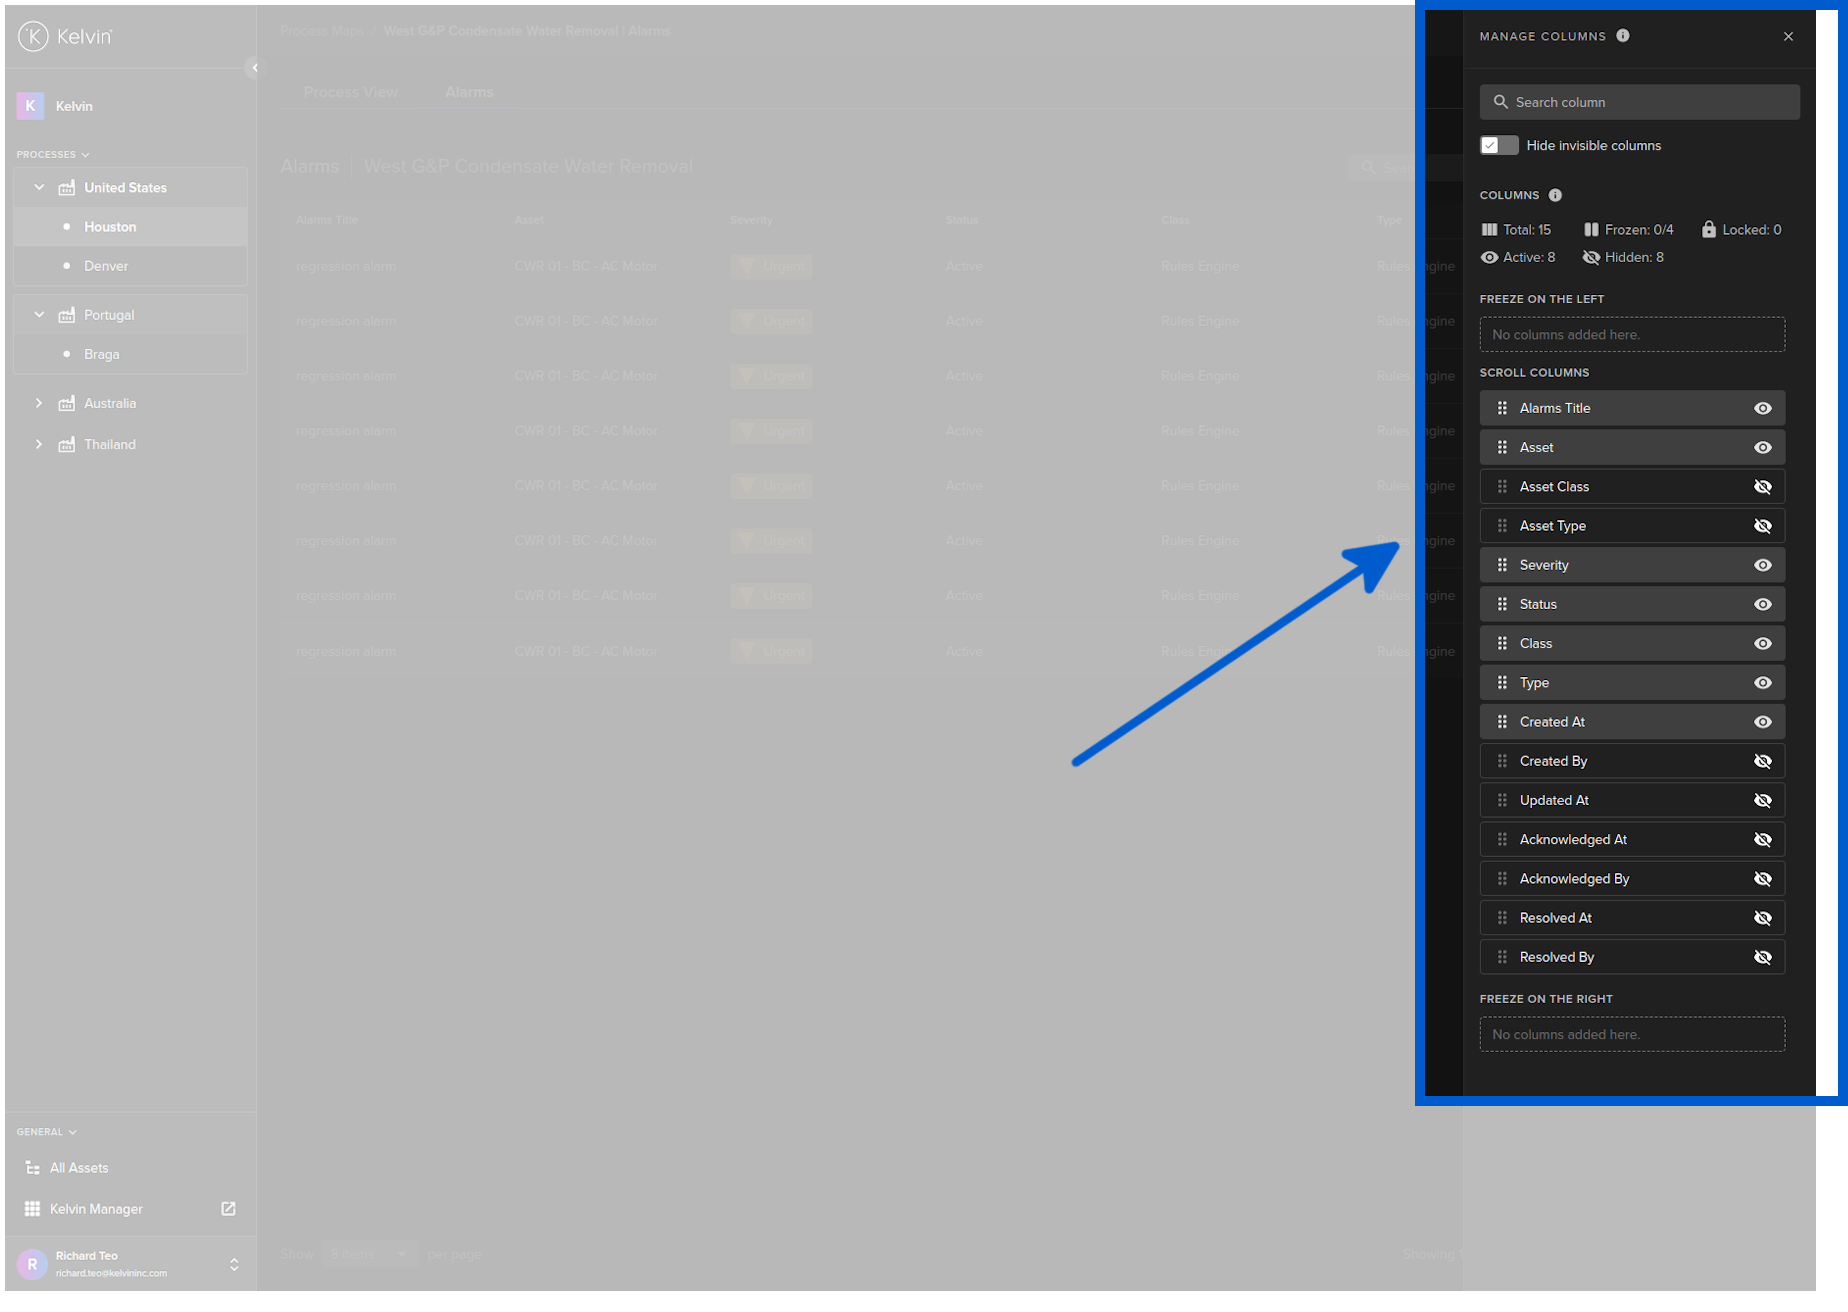Select Houston from the sidebar
Image resolution: width=1848 pixels, height=1312 pixels.
(110, 226)
